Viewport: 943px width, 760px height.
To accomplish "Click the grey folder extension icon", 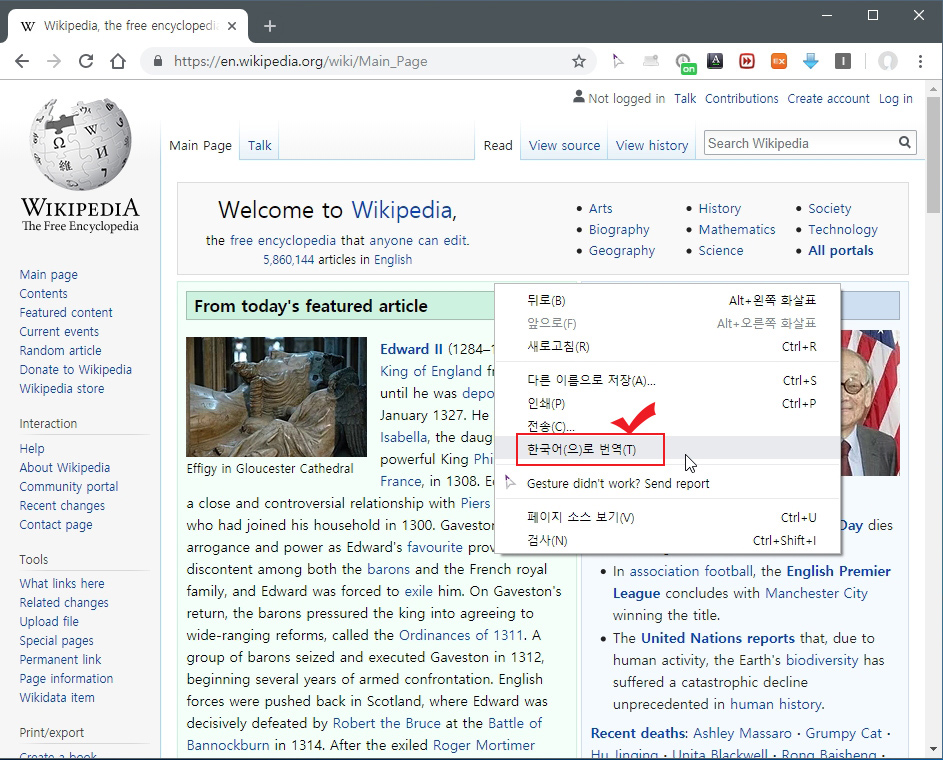I will [x=650, y=60].
